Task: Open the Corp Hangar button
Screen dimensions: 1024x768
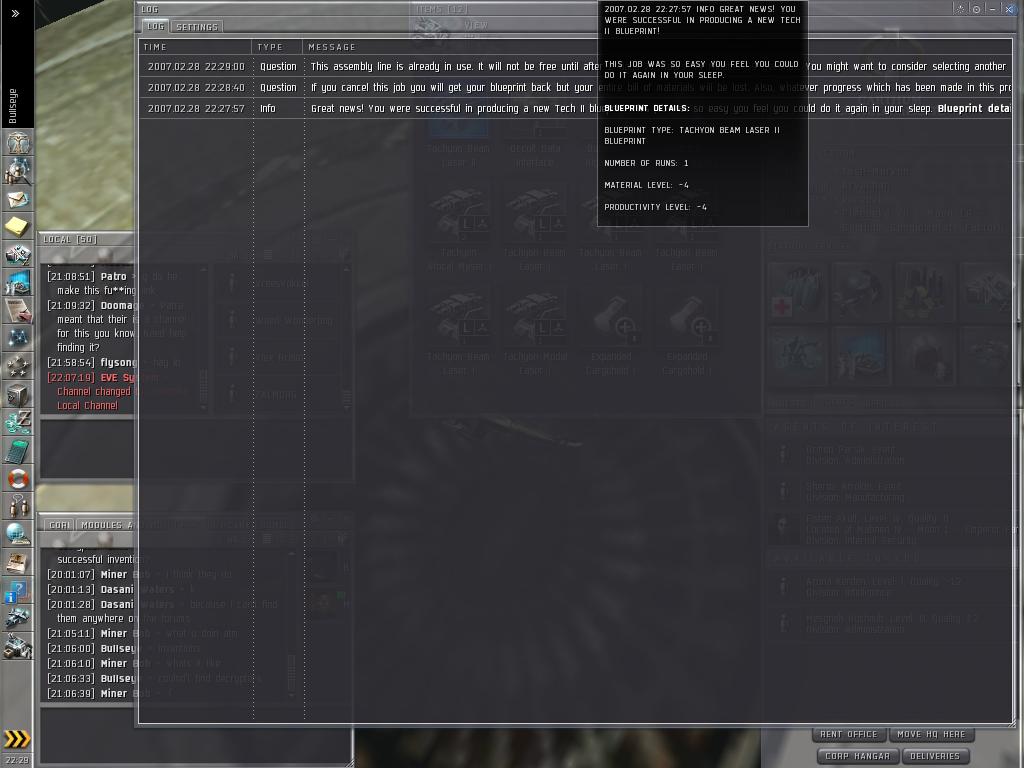Action: [857, 756]
